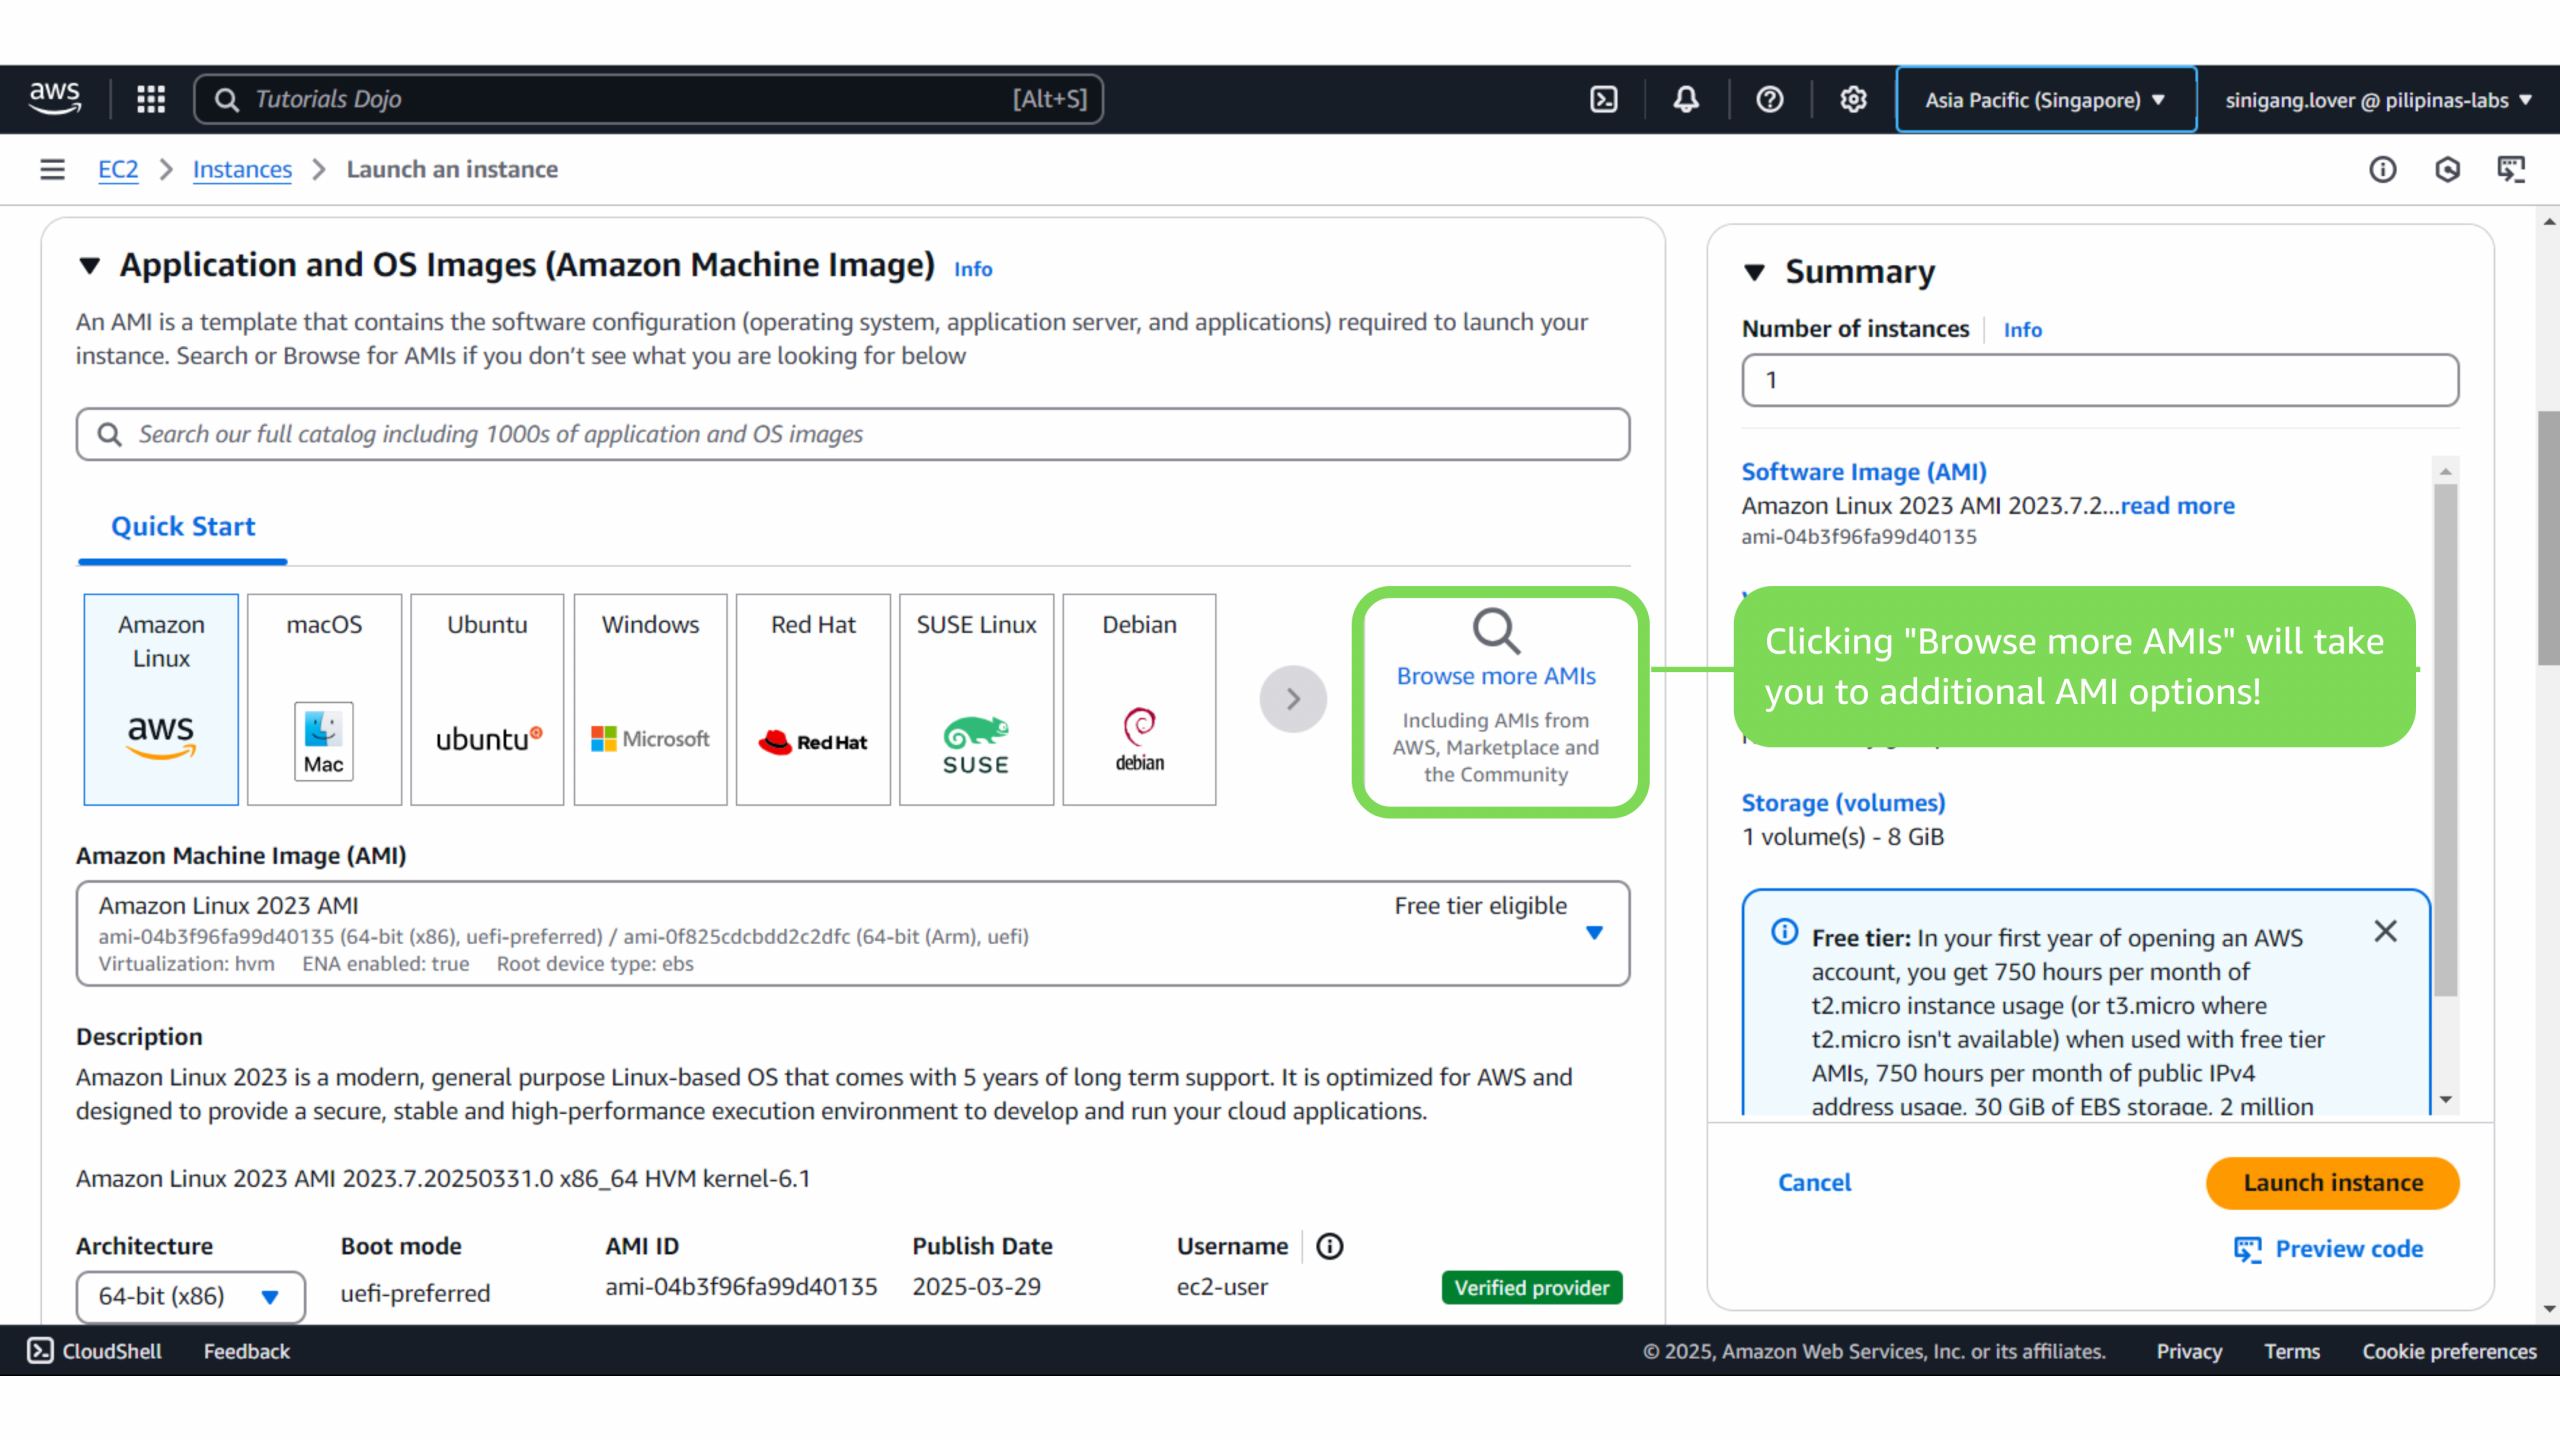Open CloudShell from the top navigation bar
This screenshot has height=1440, width=2560.
(x=1604, y=99)
